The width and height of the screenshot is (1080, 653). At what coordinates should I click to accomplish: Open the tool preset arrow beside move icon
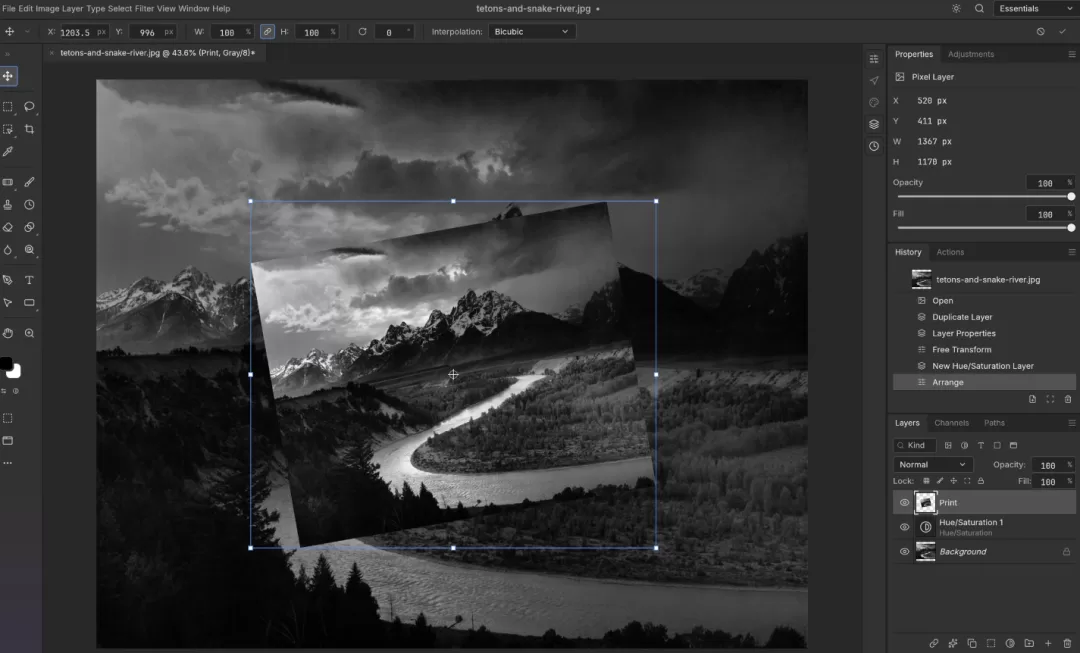click(28, 32)
